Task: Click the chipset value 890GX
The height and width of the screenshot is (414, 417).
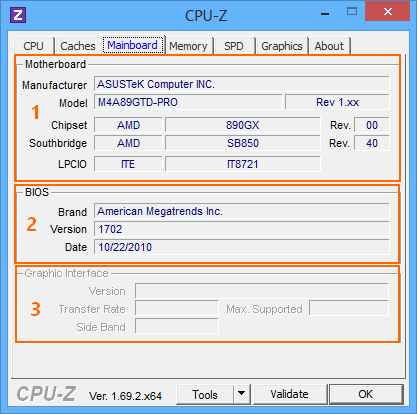Action: 243,125
